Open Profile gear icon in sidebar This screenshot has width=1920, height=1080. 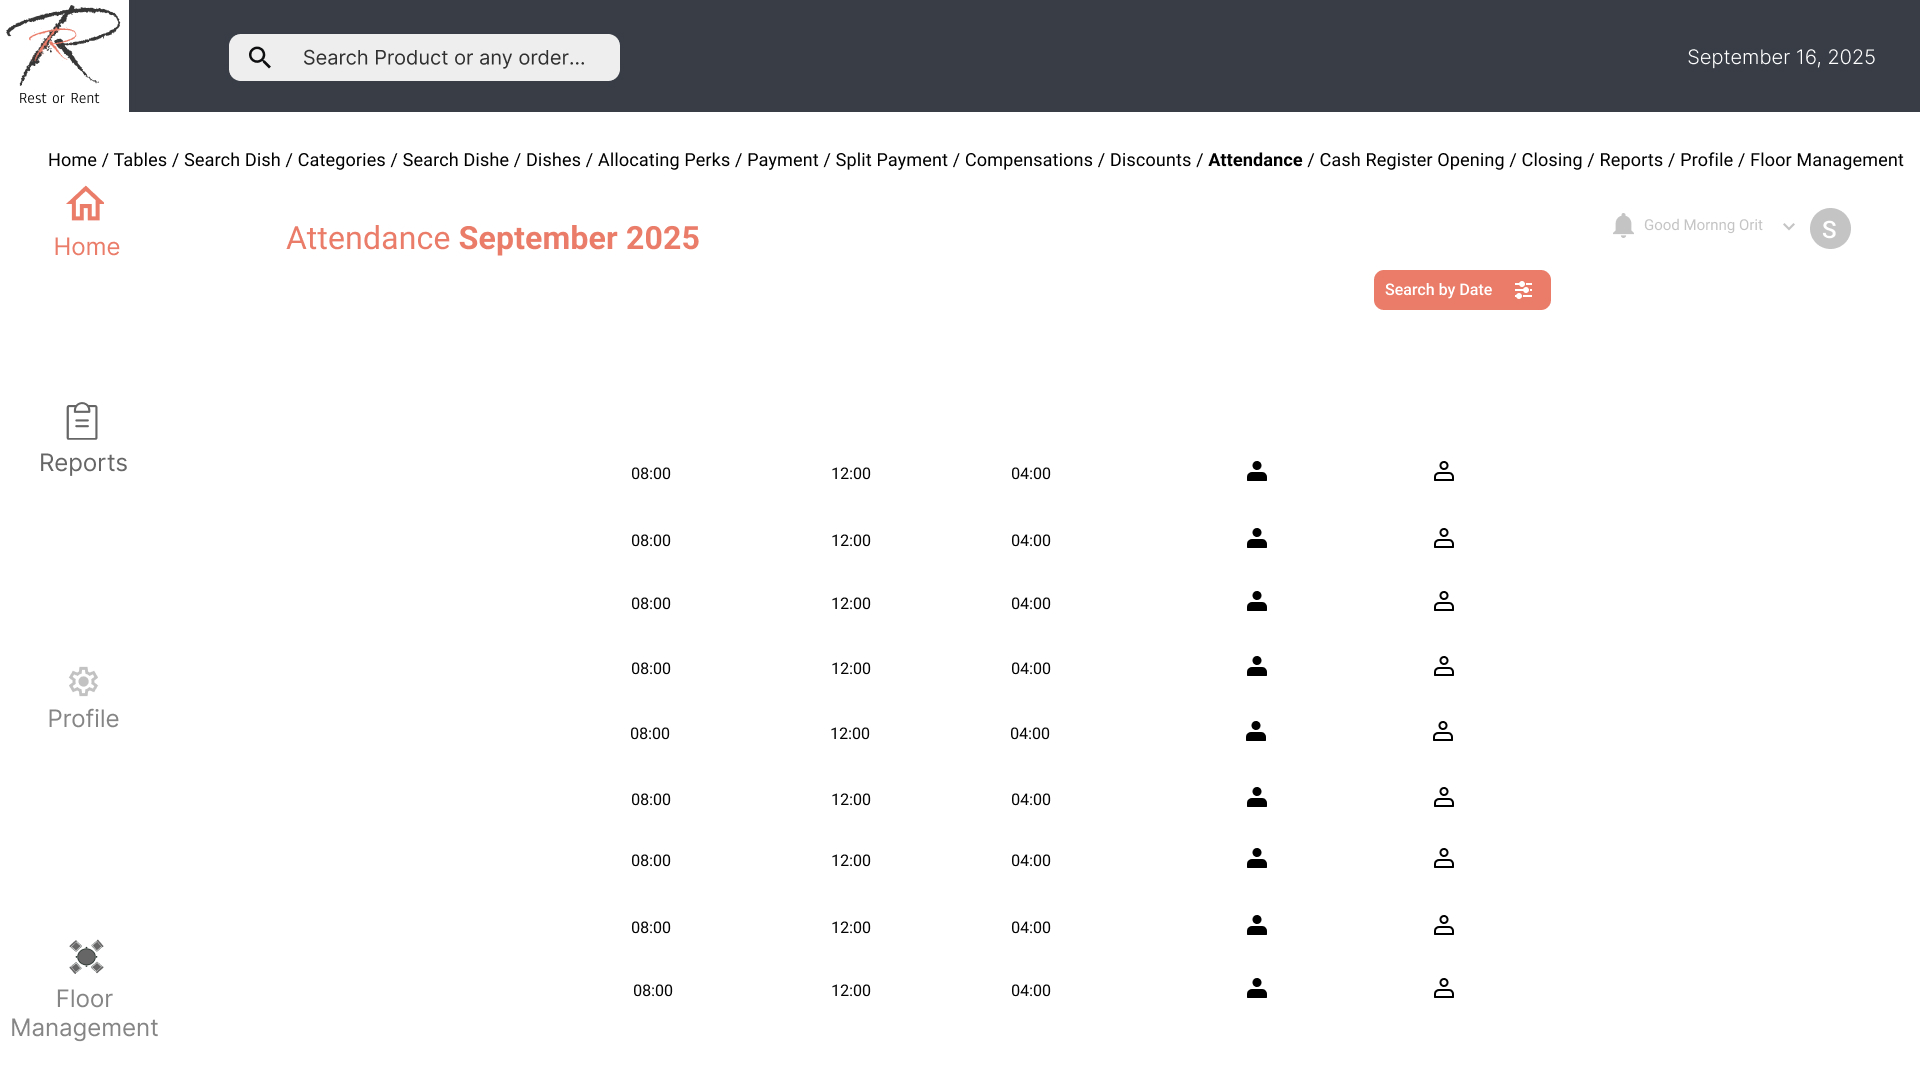coord(83,682)
